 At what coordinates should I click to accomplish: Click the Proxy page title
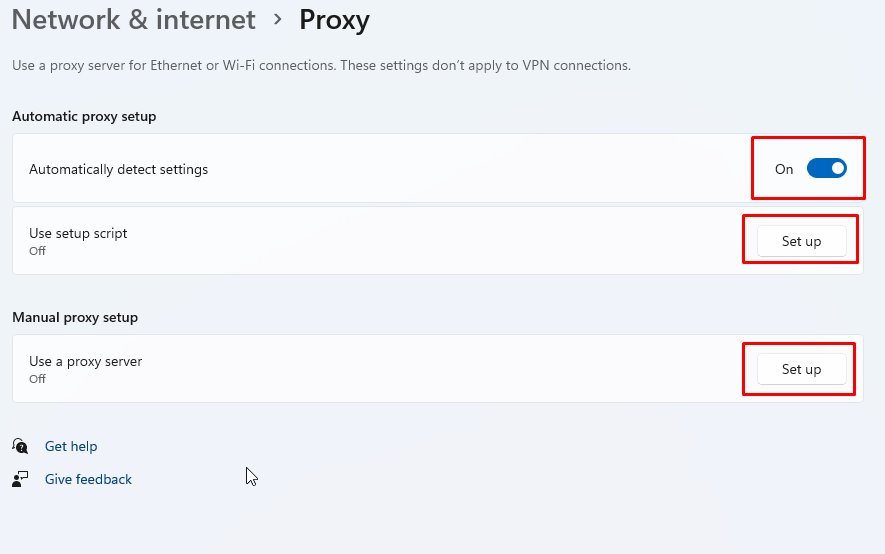(334, 21)
